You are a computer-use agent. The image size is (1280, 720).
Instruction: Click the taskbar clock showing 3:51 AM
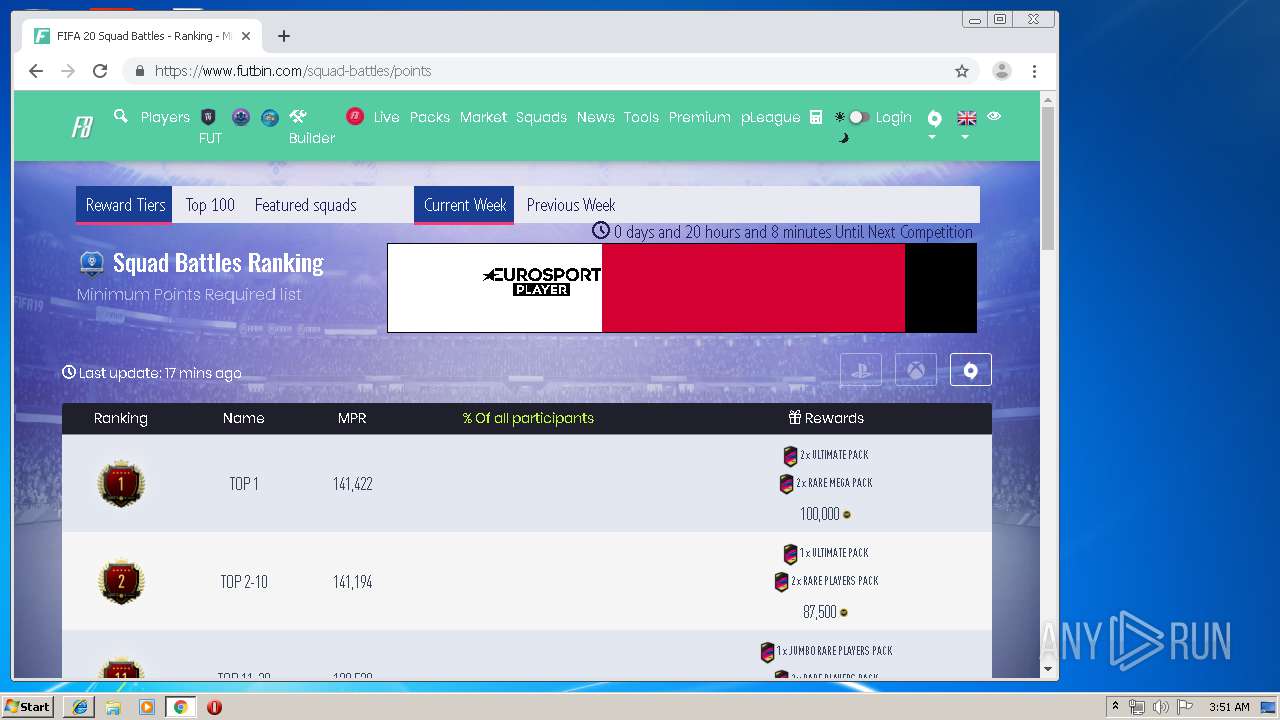[x=1229, y=707]
